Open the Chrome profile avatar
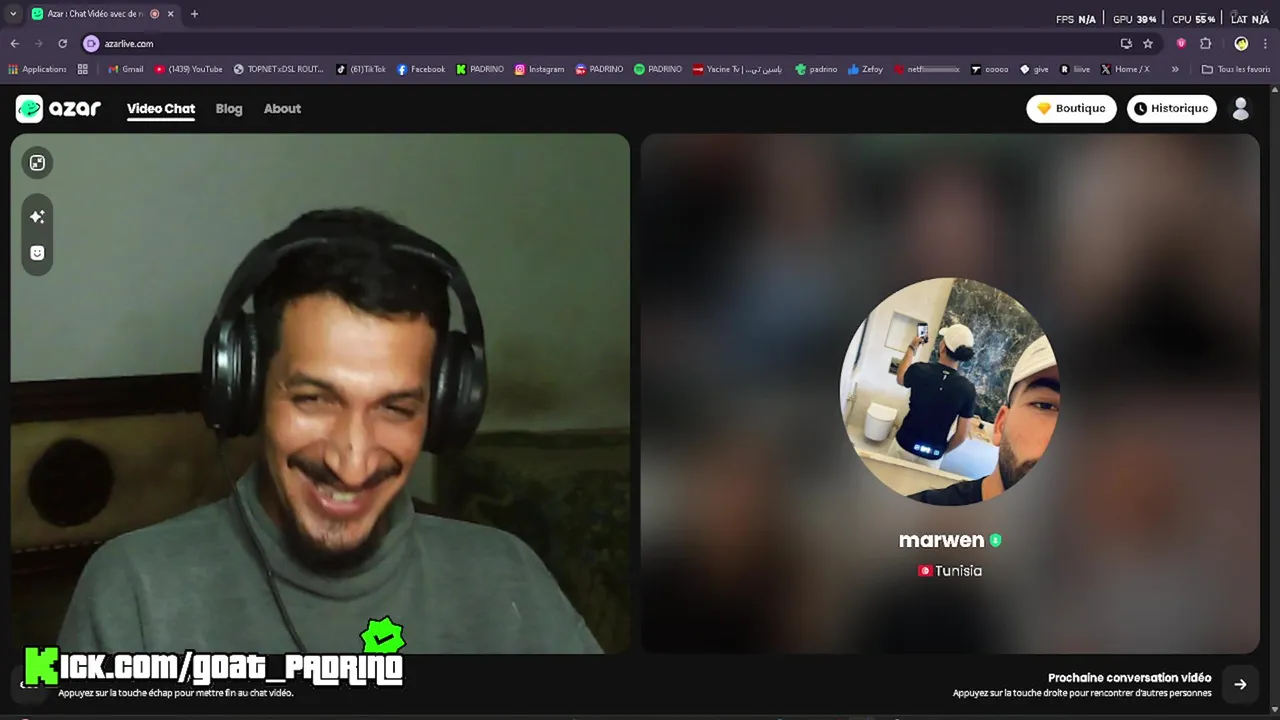This screenshot has height=720, width=1280. (x=1241, y=43)
